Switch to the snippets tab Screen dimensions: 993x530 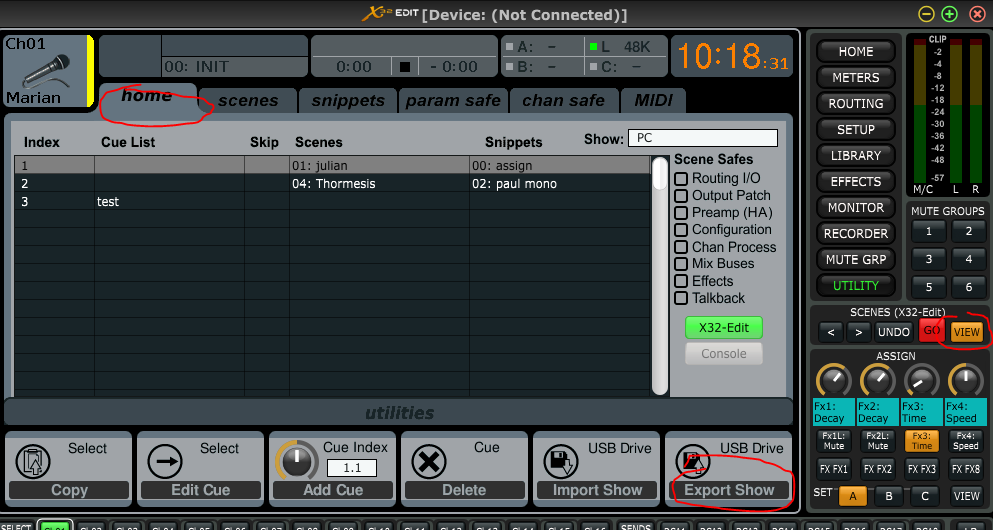pos(348,101)
